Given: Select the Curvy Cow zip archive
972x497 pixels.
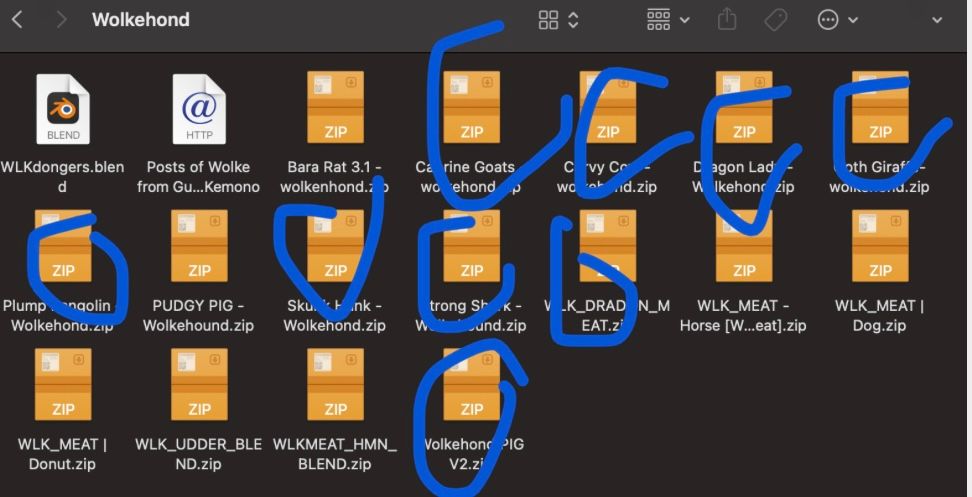Looking at the screenshot, I should pos(608,107).
